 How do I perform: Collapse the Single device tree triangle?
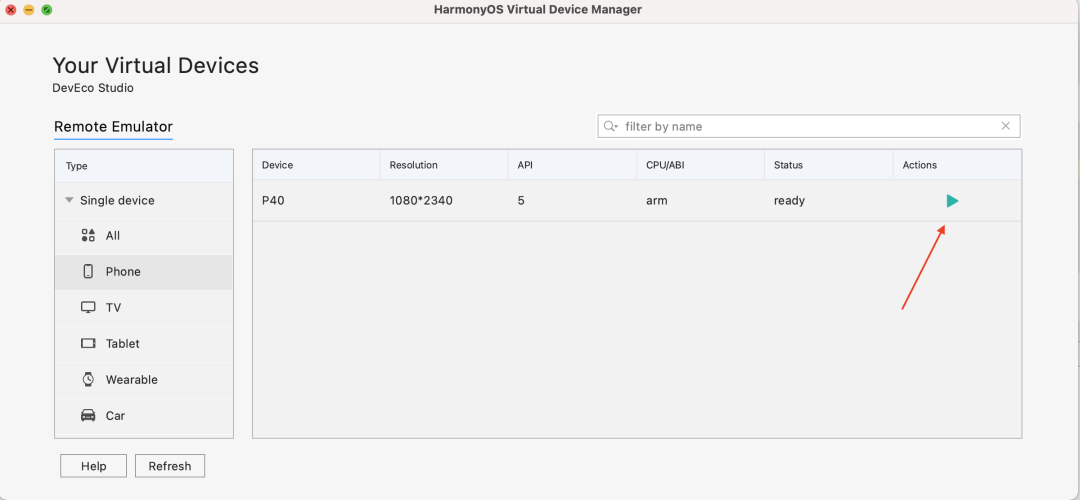point(69,200)
